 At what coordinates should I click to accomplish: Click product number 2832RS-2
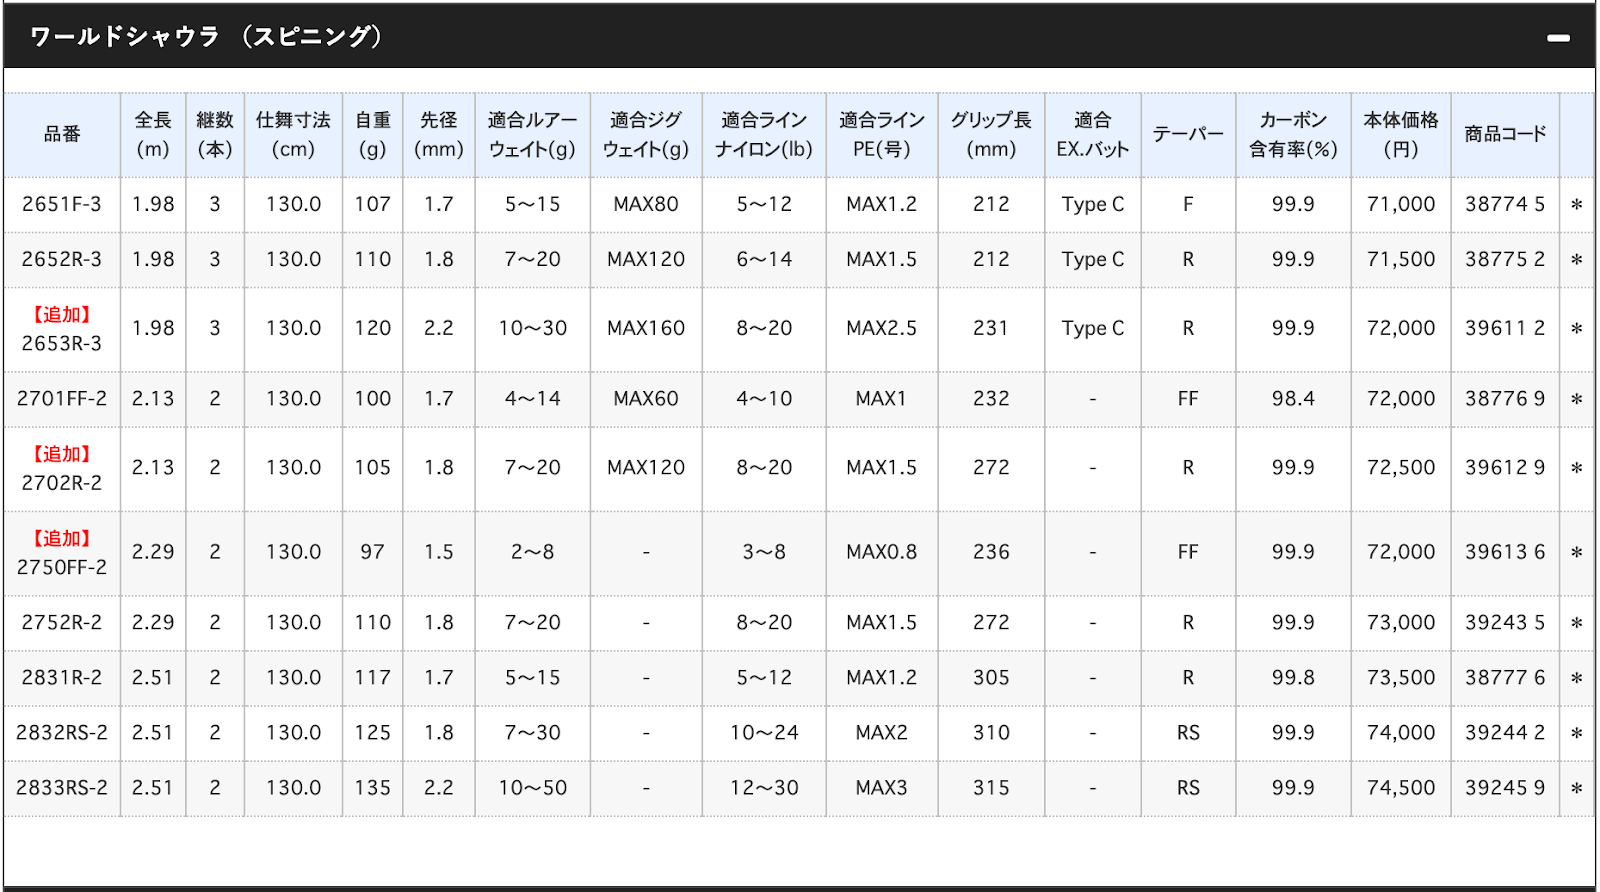click(62, 732)
